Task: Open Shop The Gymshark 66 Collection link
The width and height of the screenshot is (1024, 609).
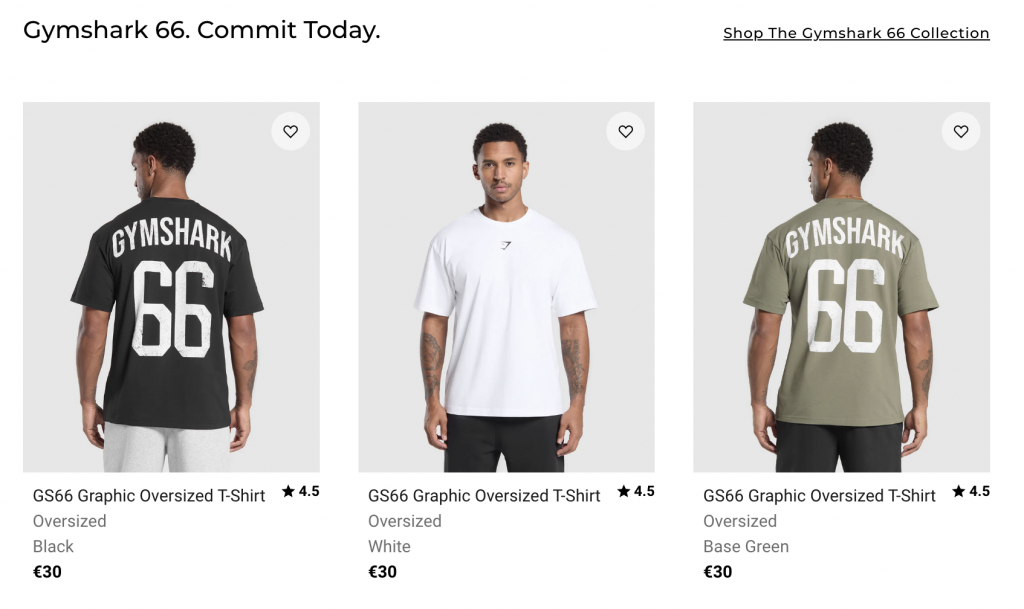Action: pyautogui.click(x=855, y=33)
